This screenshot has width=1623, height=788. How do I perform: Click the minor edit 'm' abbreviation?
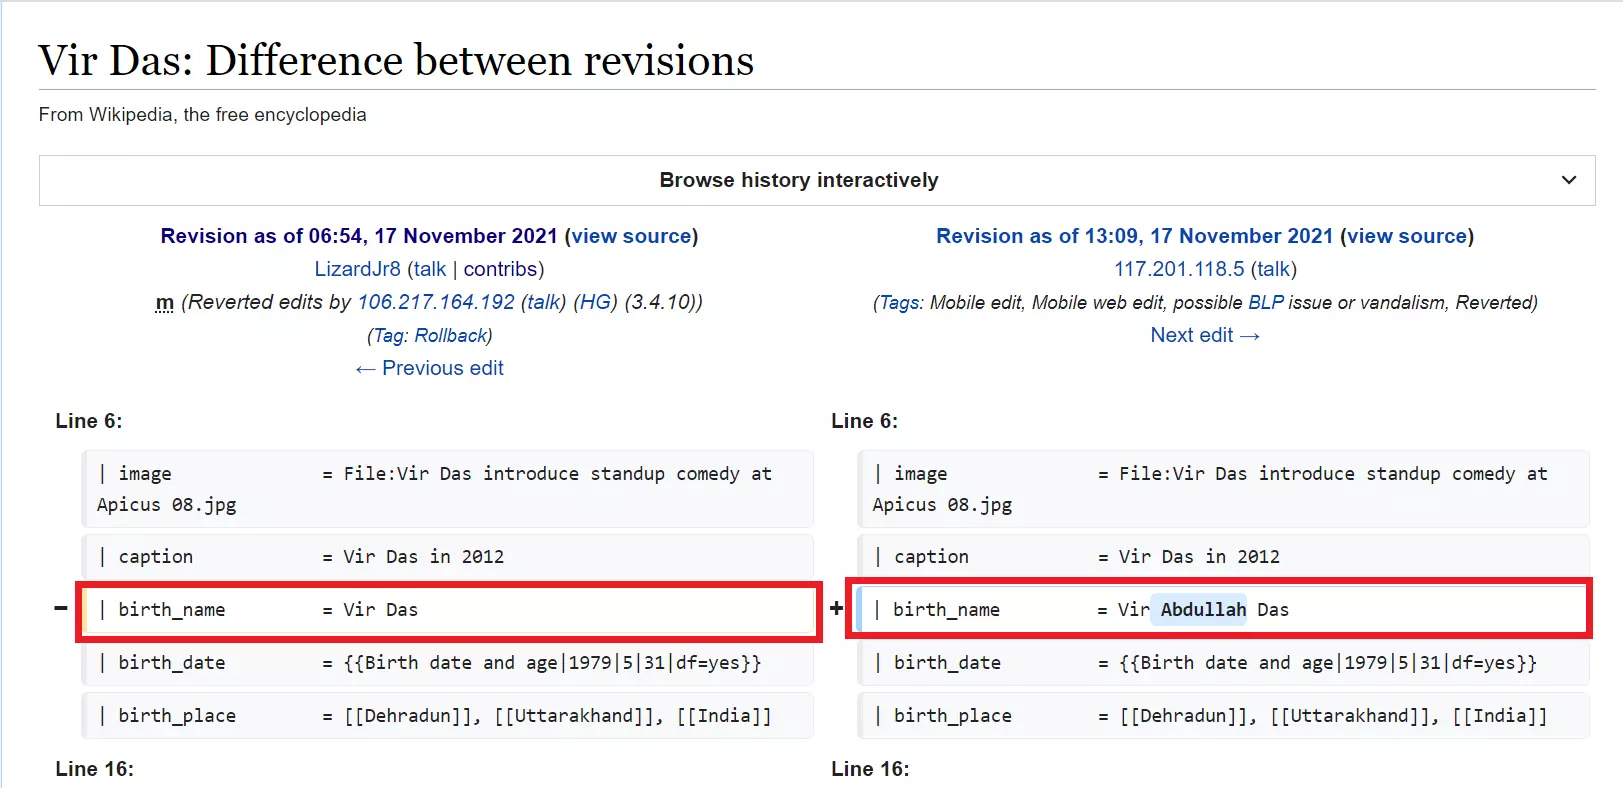[x=165, y=302]
